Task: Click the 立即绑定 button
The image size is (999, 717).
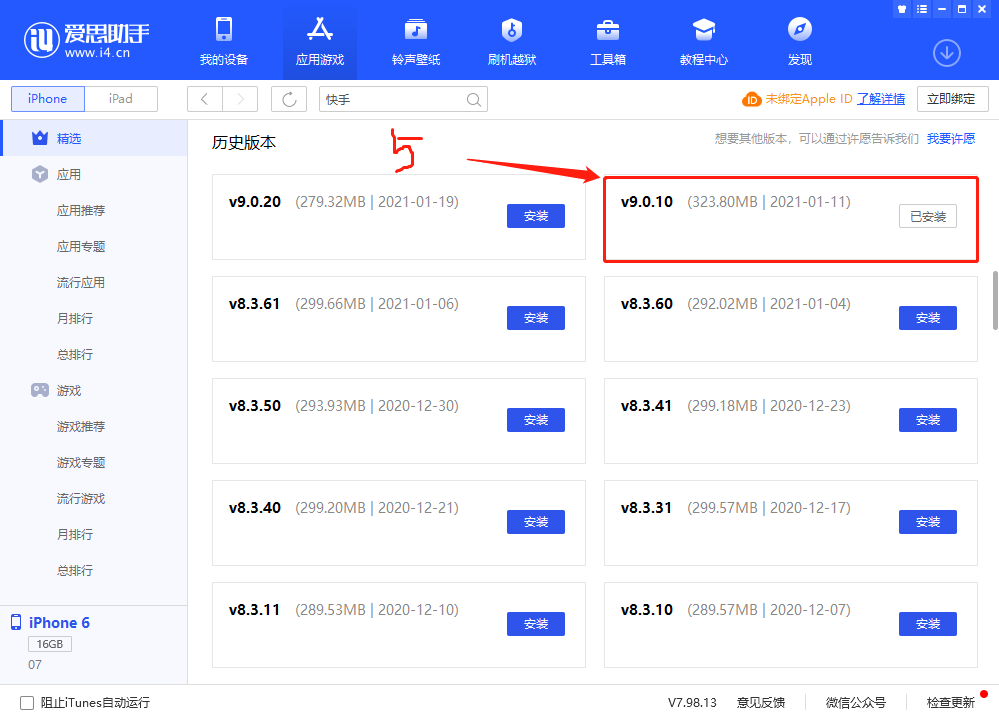Action: tap(952, 99)
